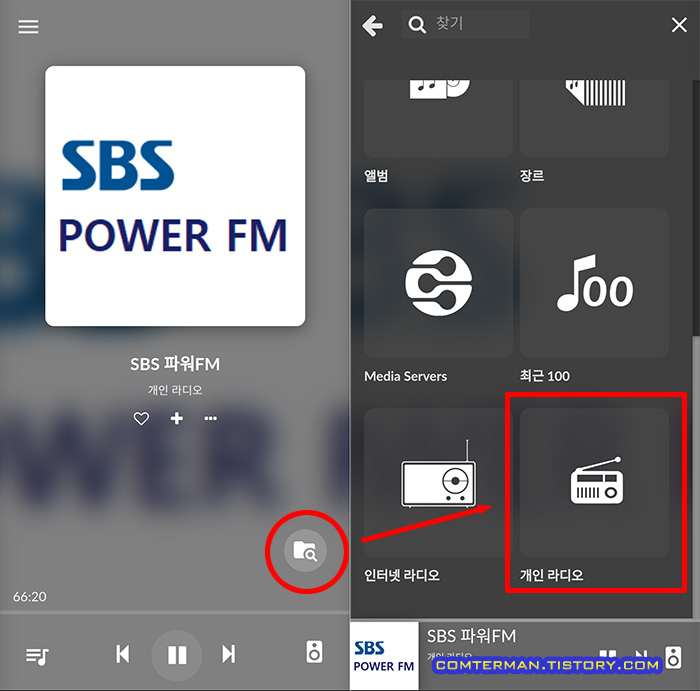Click the 개인 라디오 subtitle under station title
Image resolution: width=700 pixels, height=691 pixels.
click(175, 390)
